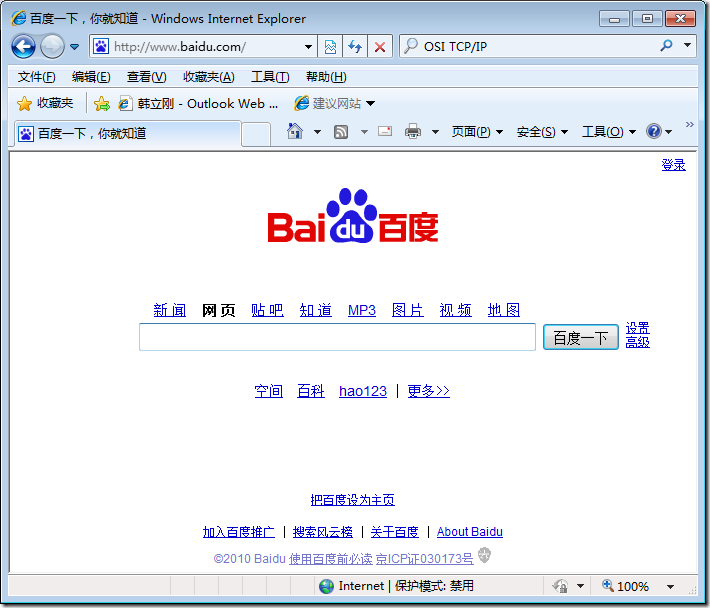
Task: Click the magnifier search button in search box
Action: point(666,45)
